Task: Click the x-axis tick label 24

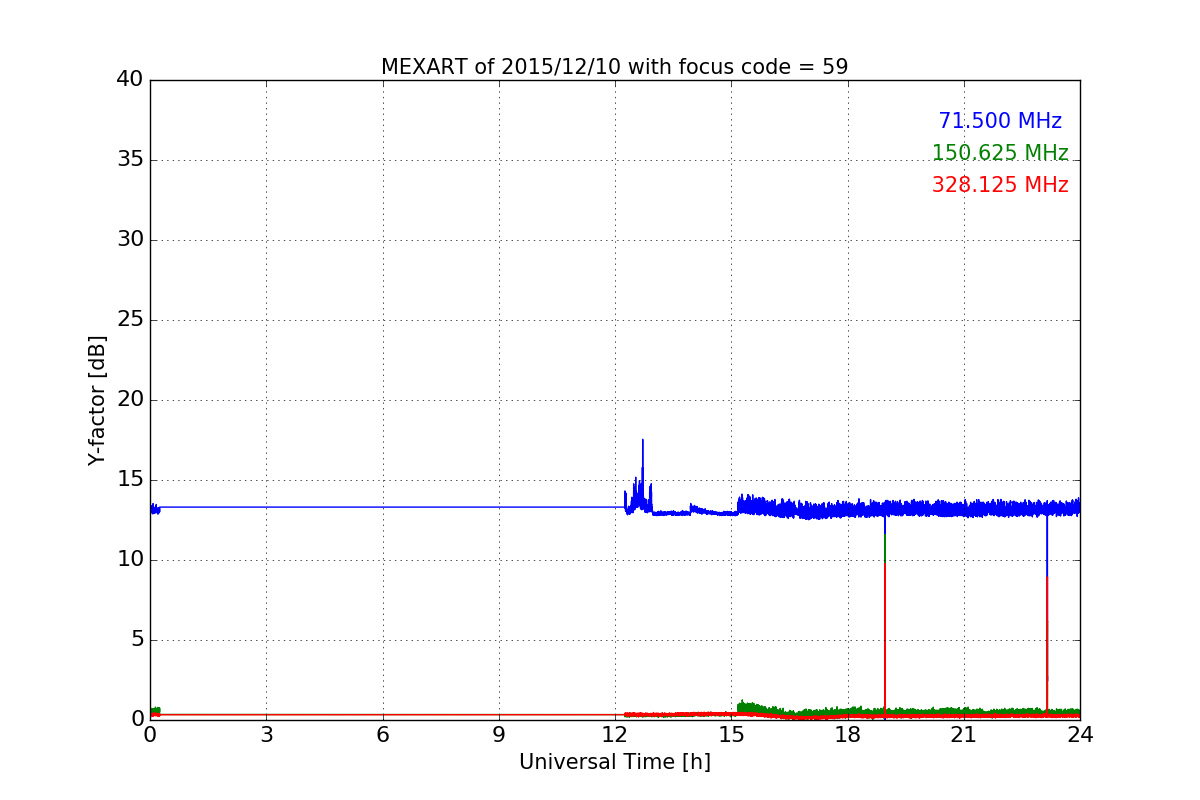Action: (1080, 735)
